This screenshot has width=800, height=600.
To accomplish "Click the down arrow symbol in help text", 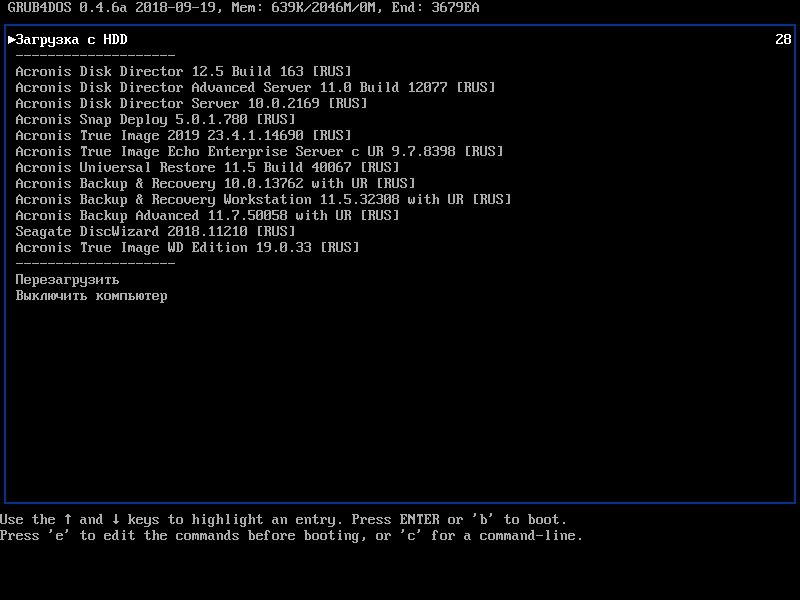I will 116,519.
